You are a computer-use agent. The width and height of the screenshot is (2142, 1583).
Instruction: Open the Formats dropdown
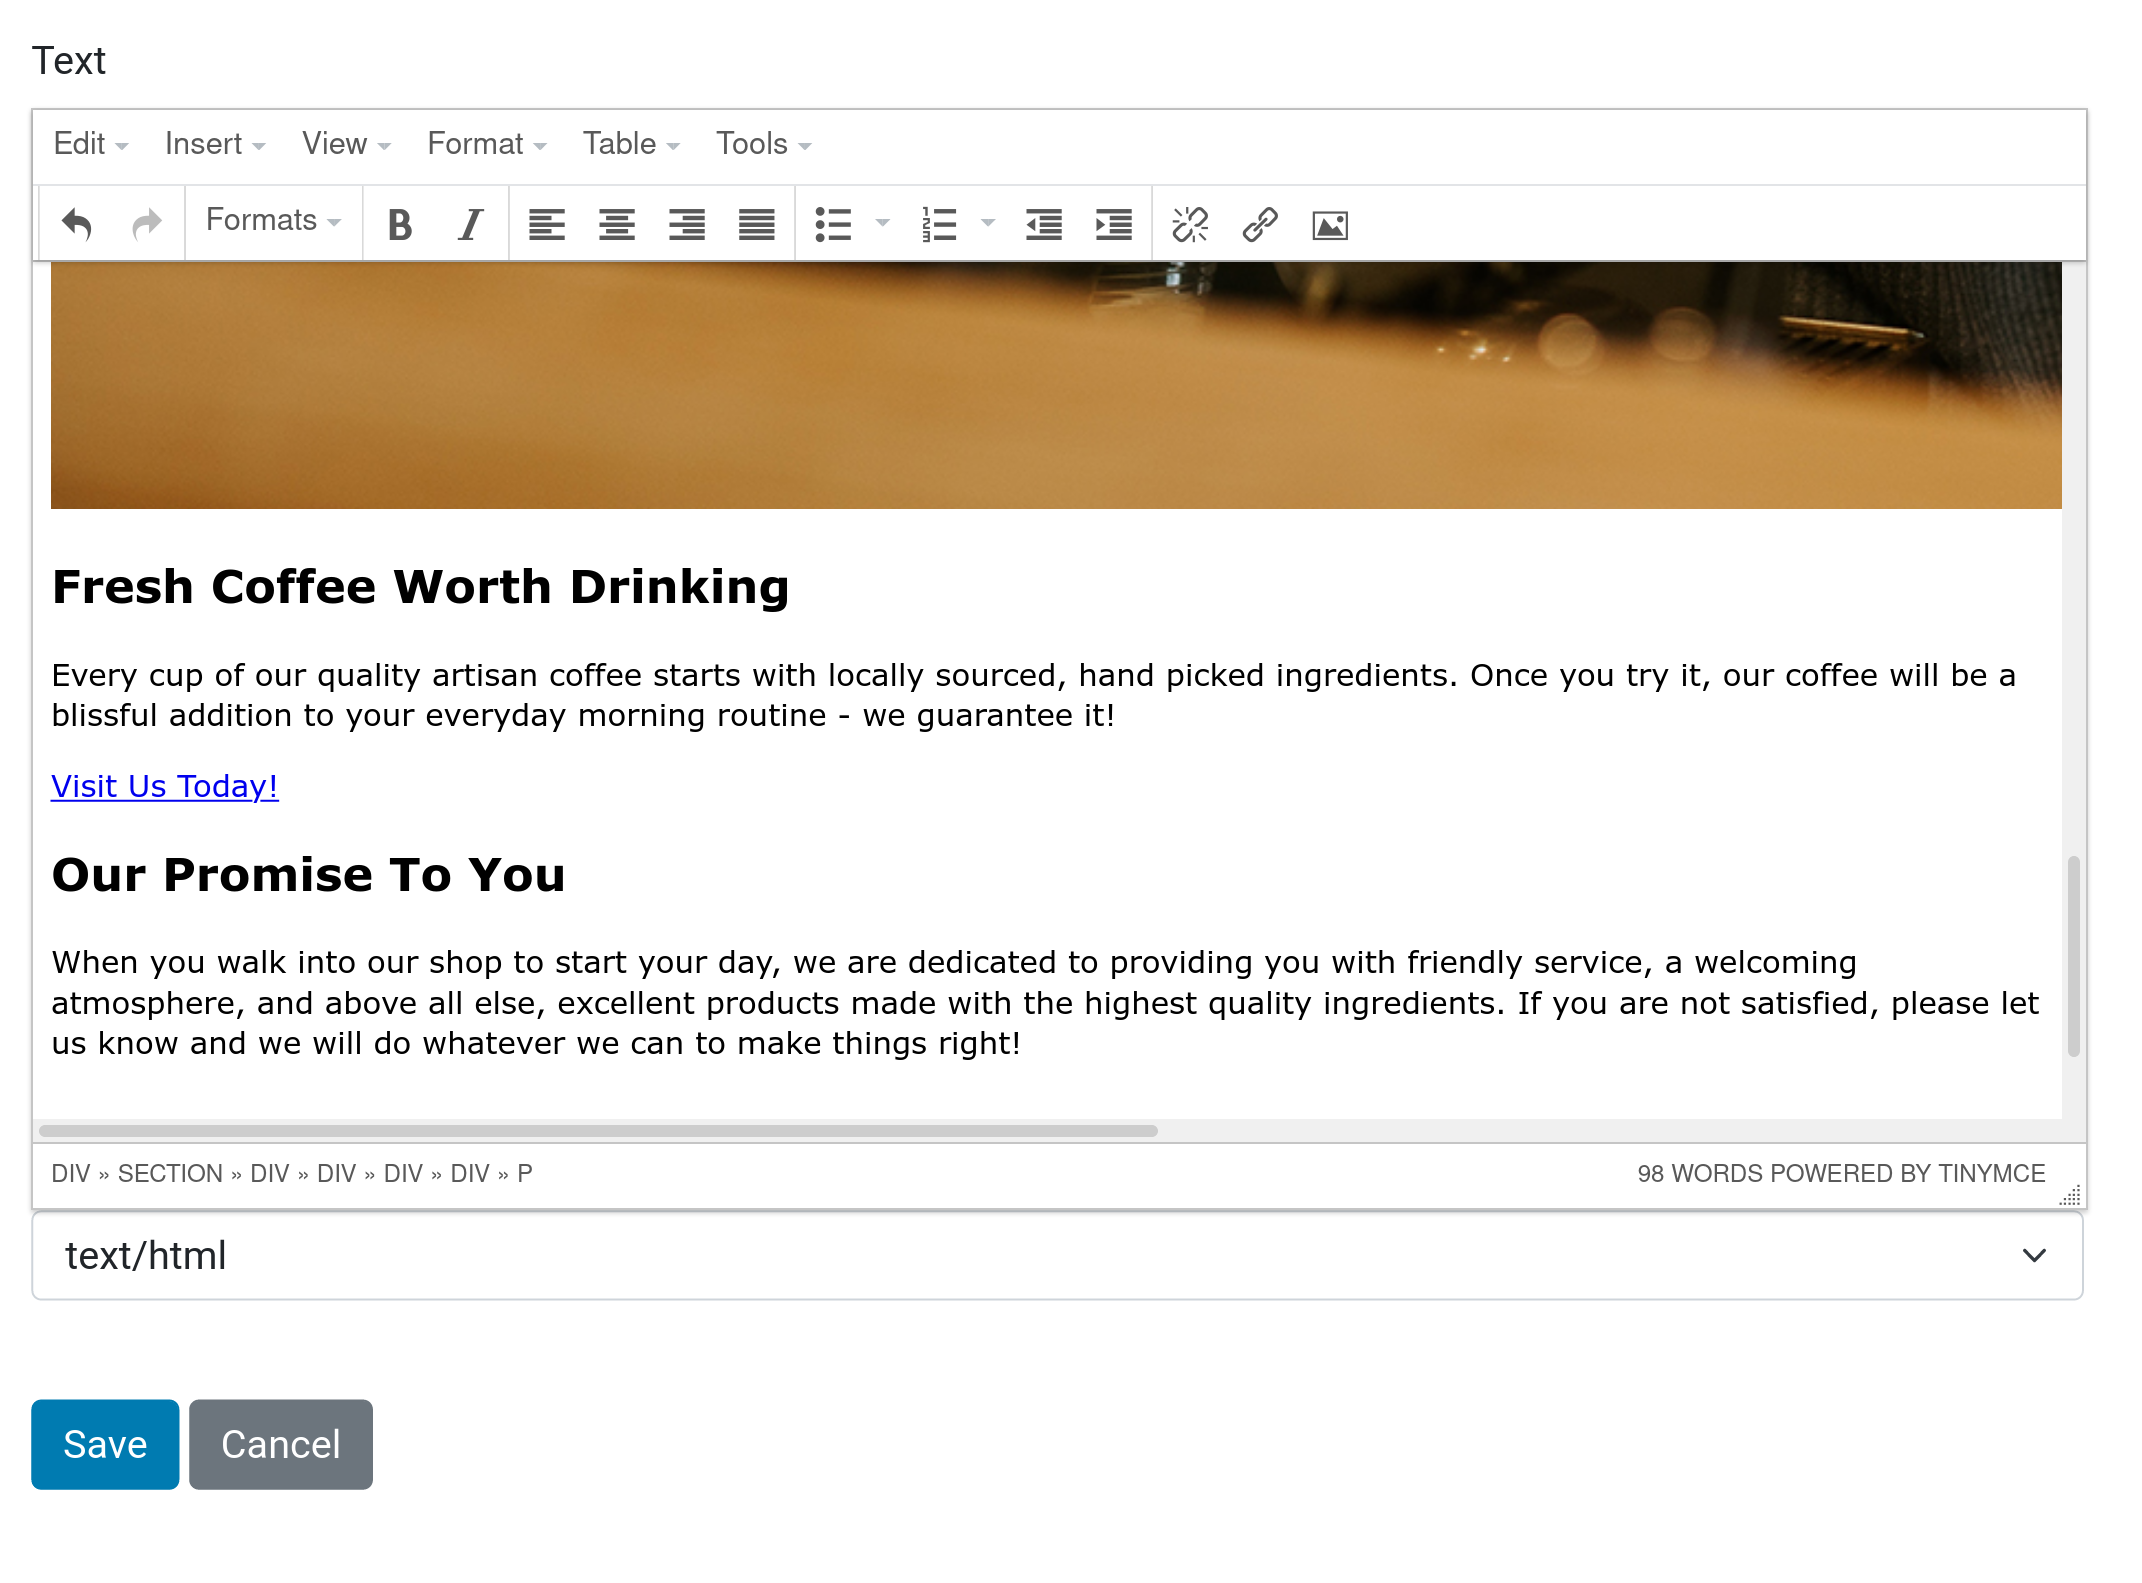coord(273,221)
